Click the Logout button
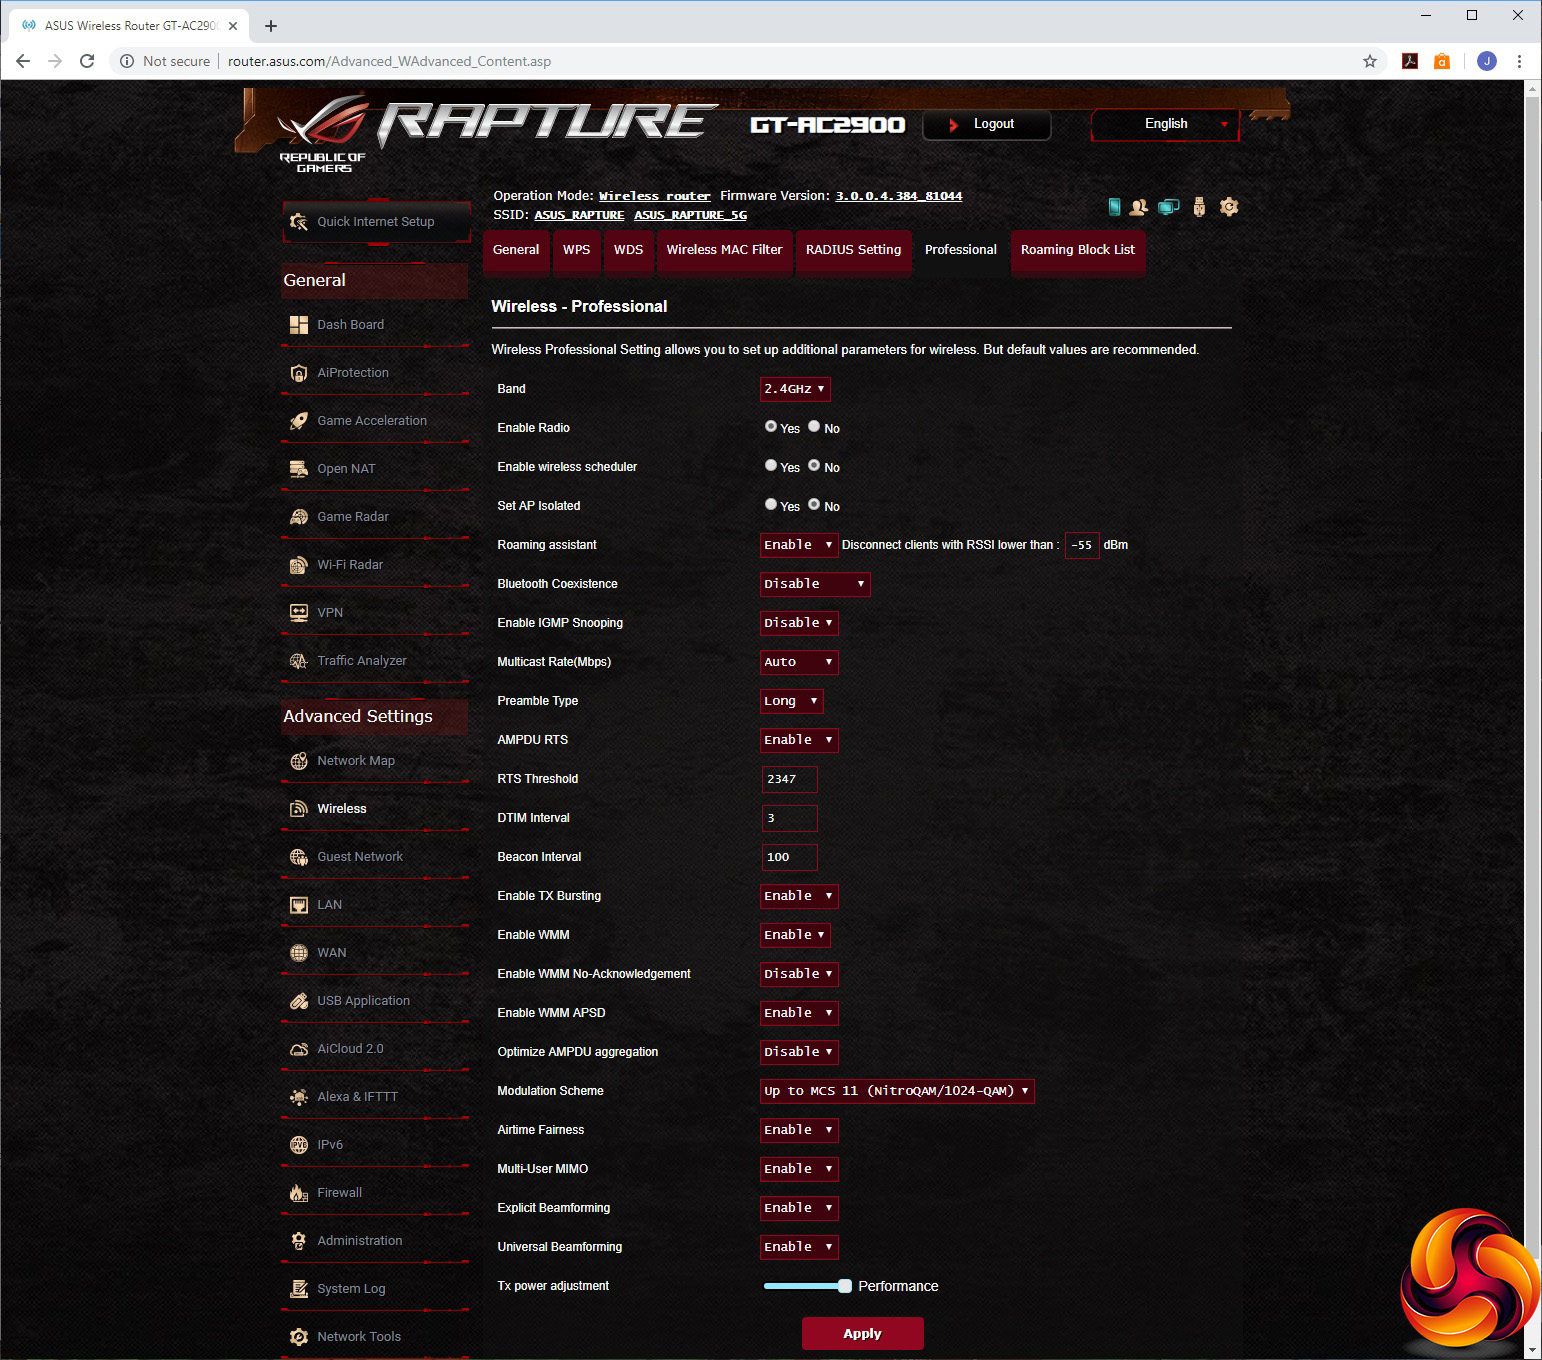 pyautogui.click(x=987, y=125)
